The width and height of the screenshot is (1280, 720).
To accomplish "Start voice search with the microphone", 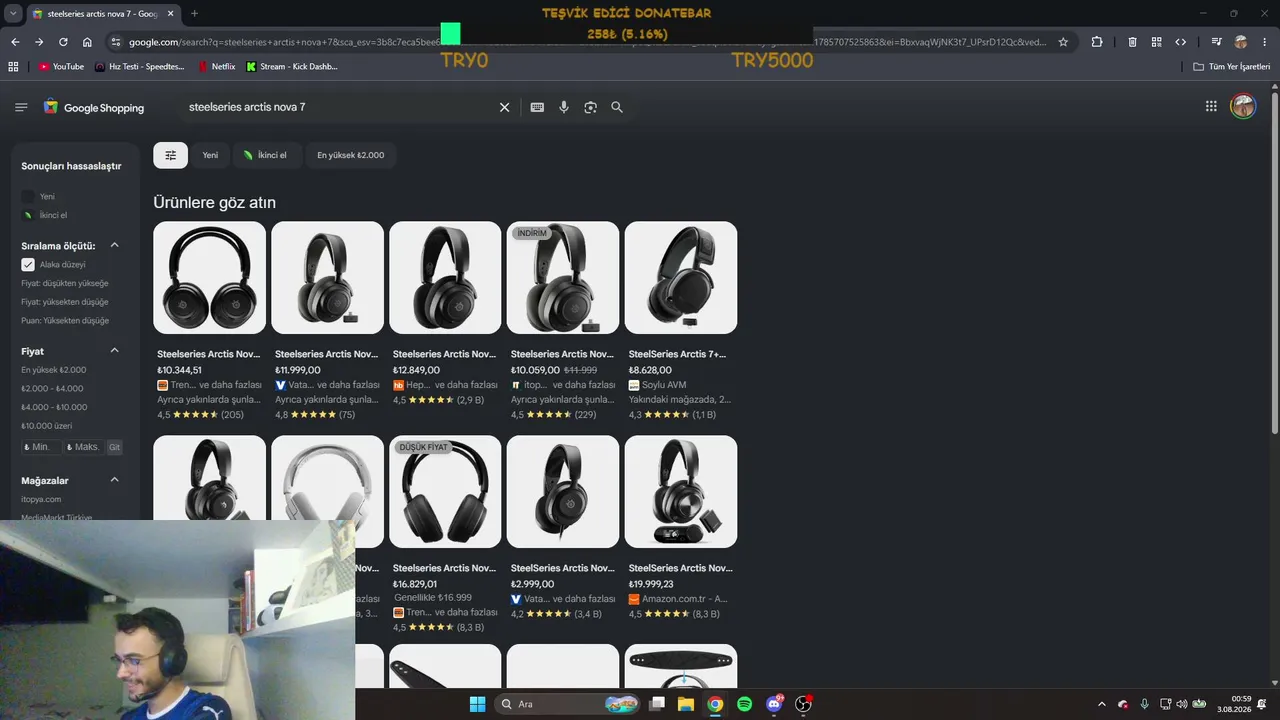I will [564, 107].
